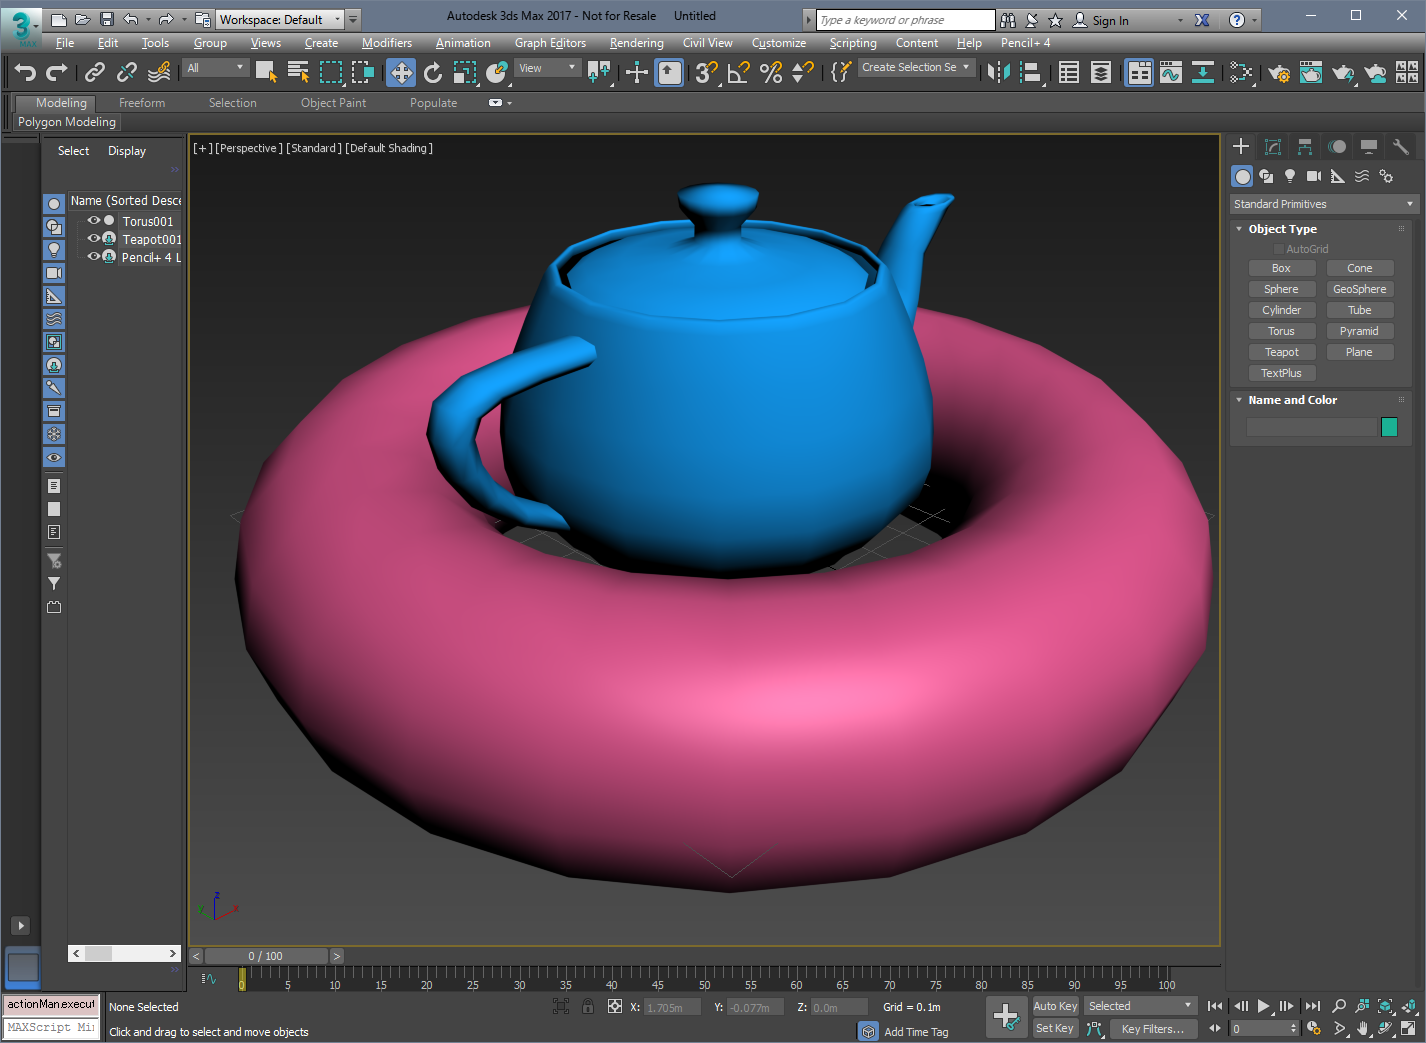
Task: Click the Render Setup teapot icon
Action: pyautogui.click(x=1279, y=72)
